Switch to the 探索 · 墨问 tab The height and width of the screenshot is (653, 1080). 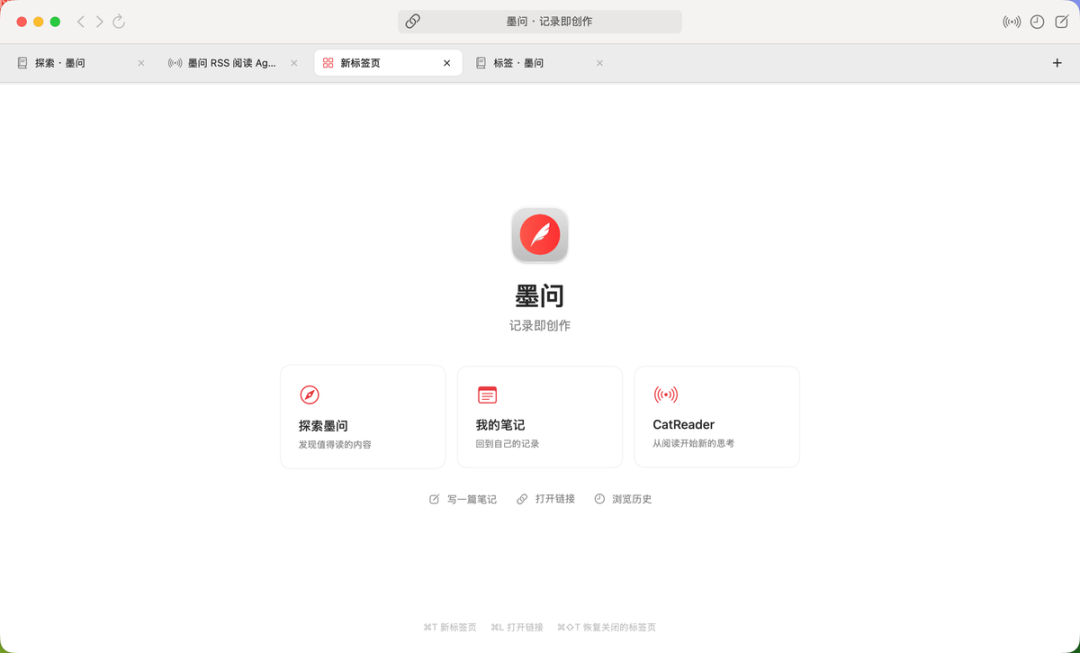[81, 63]
